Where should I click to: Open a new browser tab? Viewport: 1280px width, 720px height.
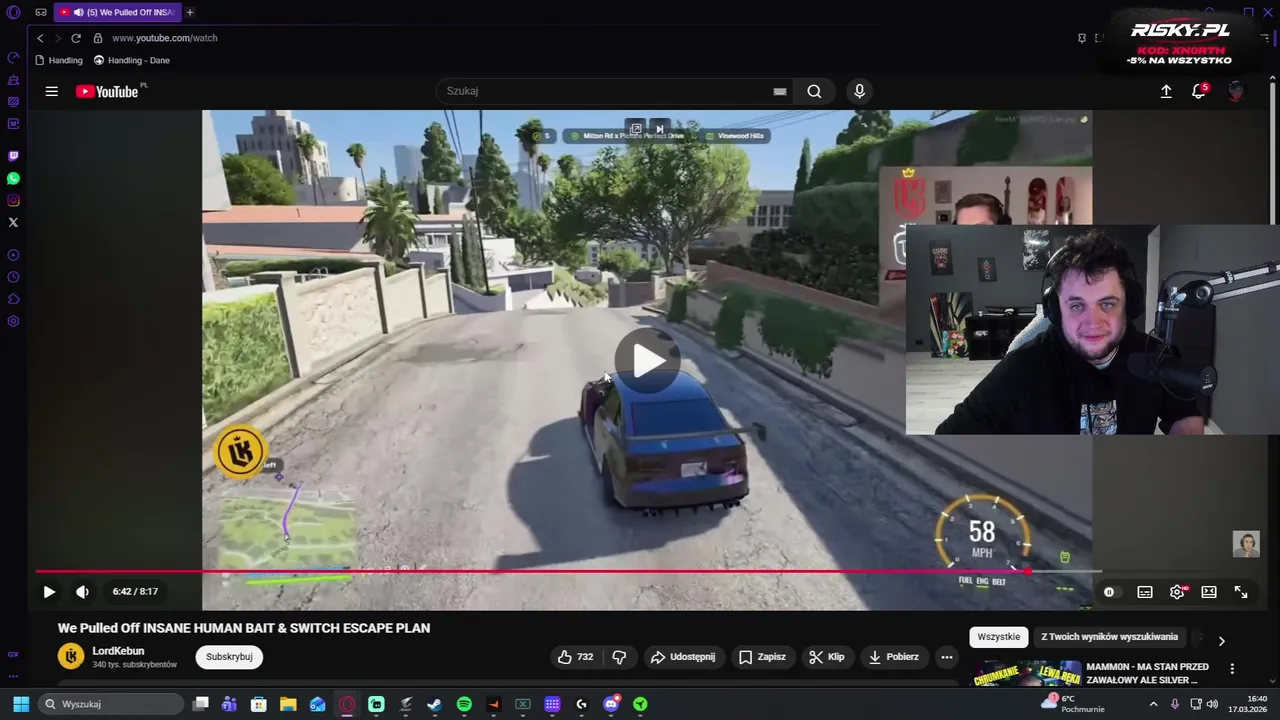click(x=189, y=12)
